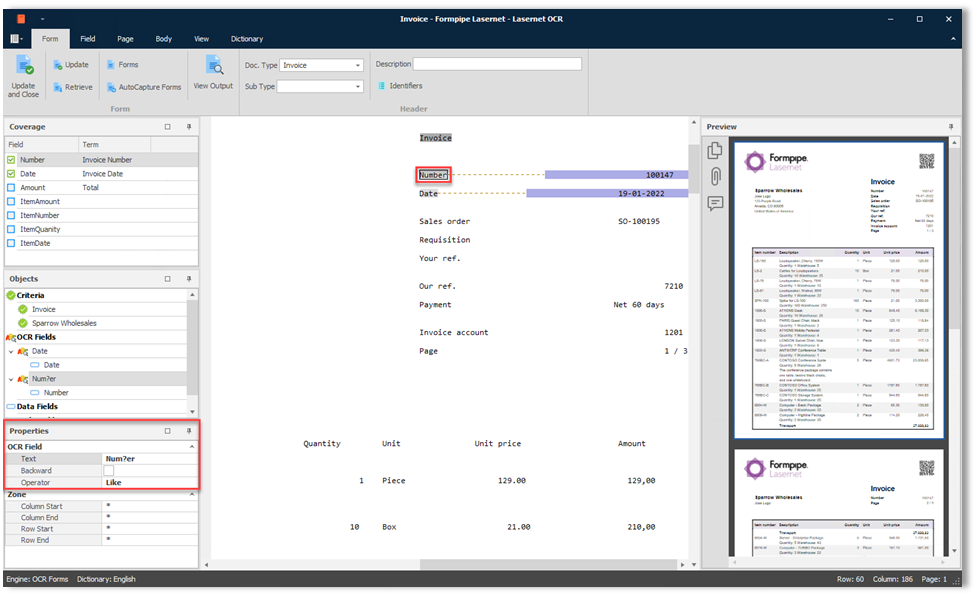Select the Sparrow Wholesales criteria item
This screenshot has height=596, width=977.
pos(64,323)
